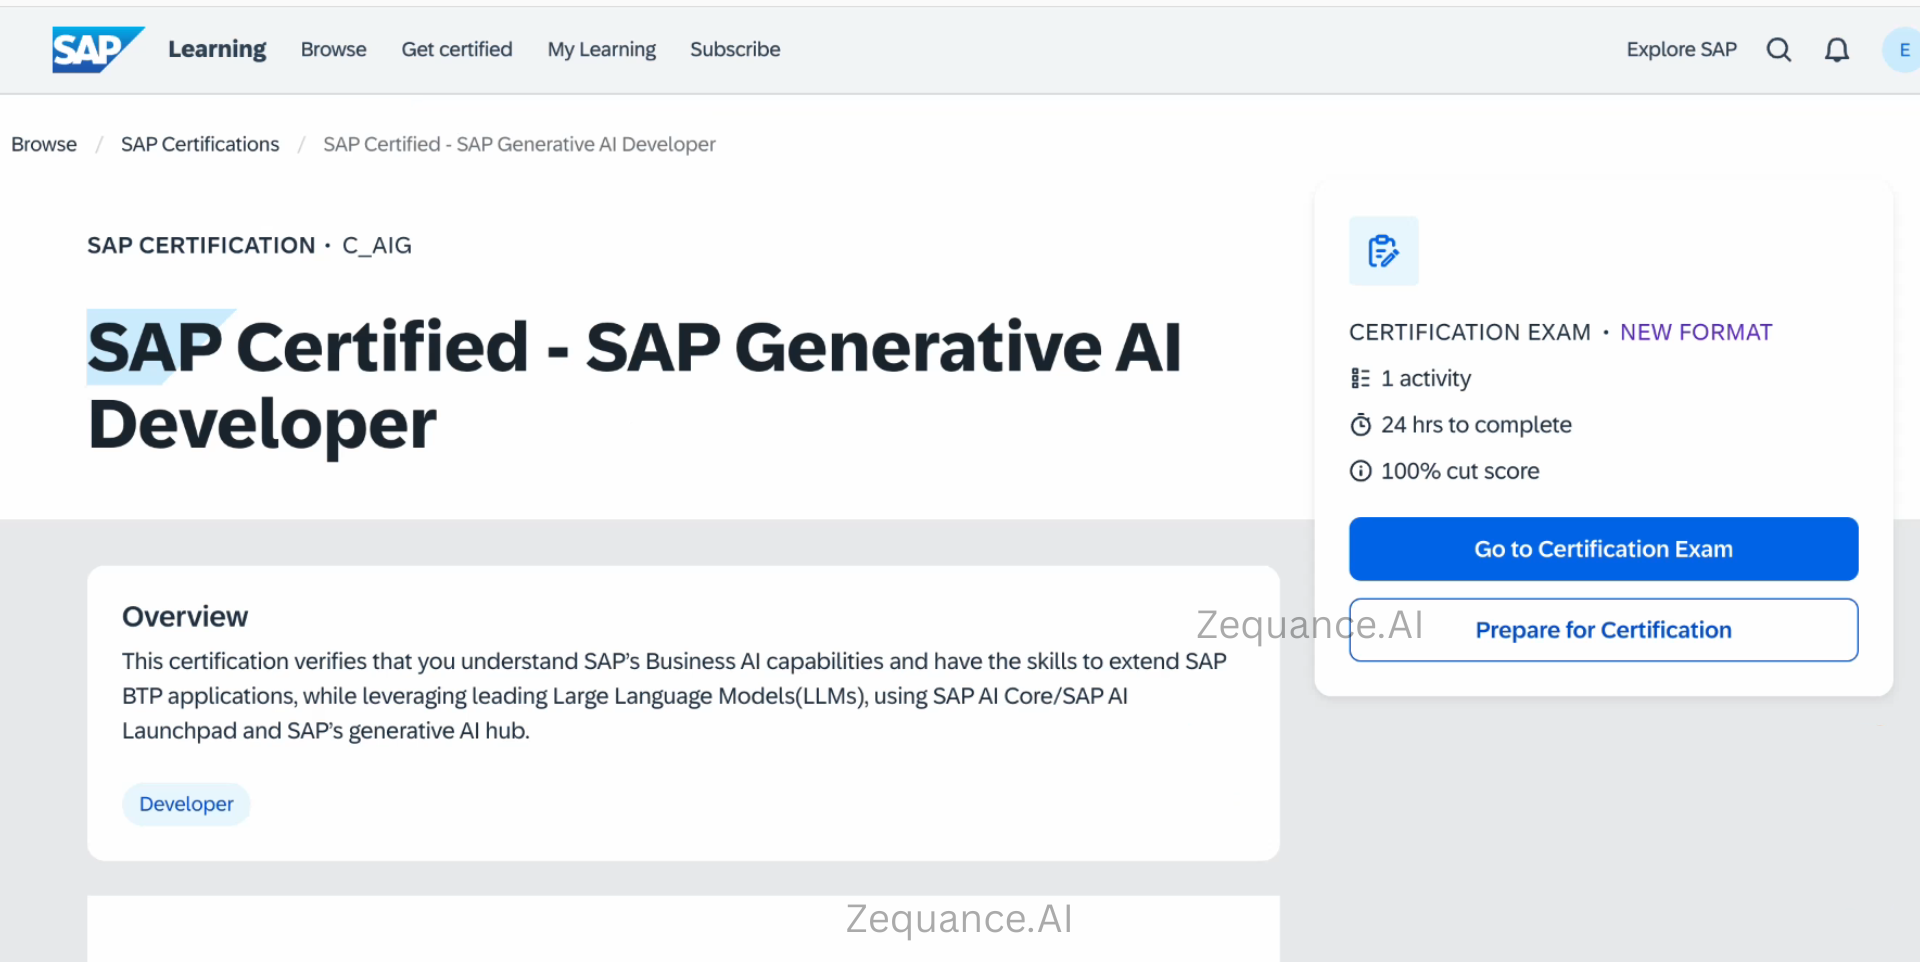Click Prepare for Certification
This screenshot has height=962, width=1920.
coord(1603,629)
